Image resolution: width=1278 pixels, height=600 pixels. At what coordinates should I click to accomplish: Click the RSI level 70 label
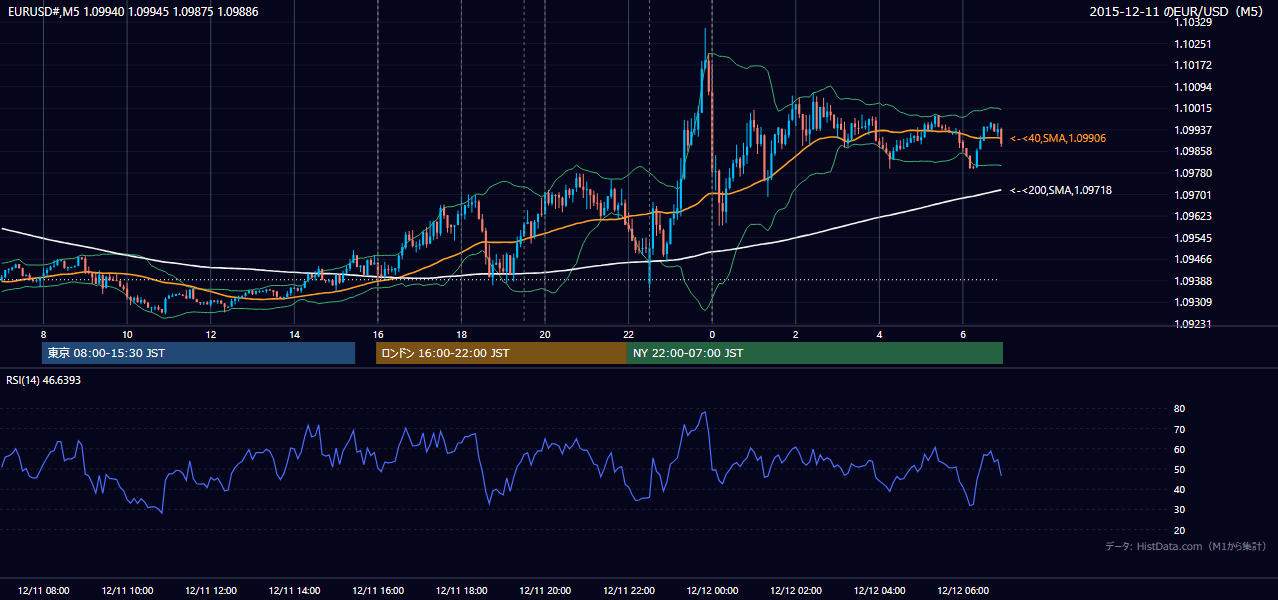[x=1179, y=429]
